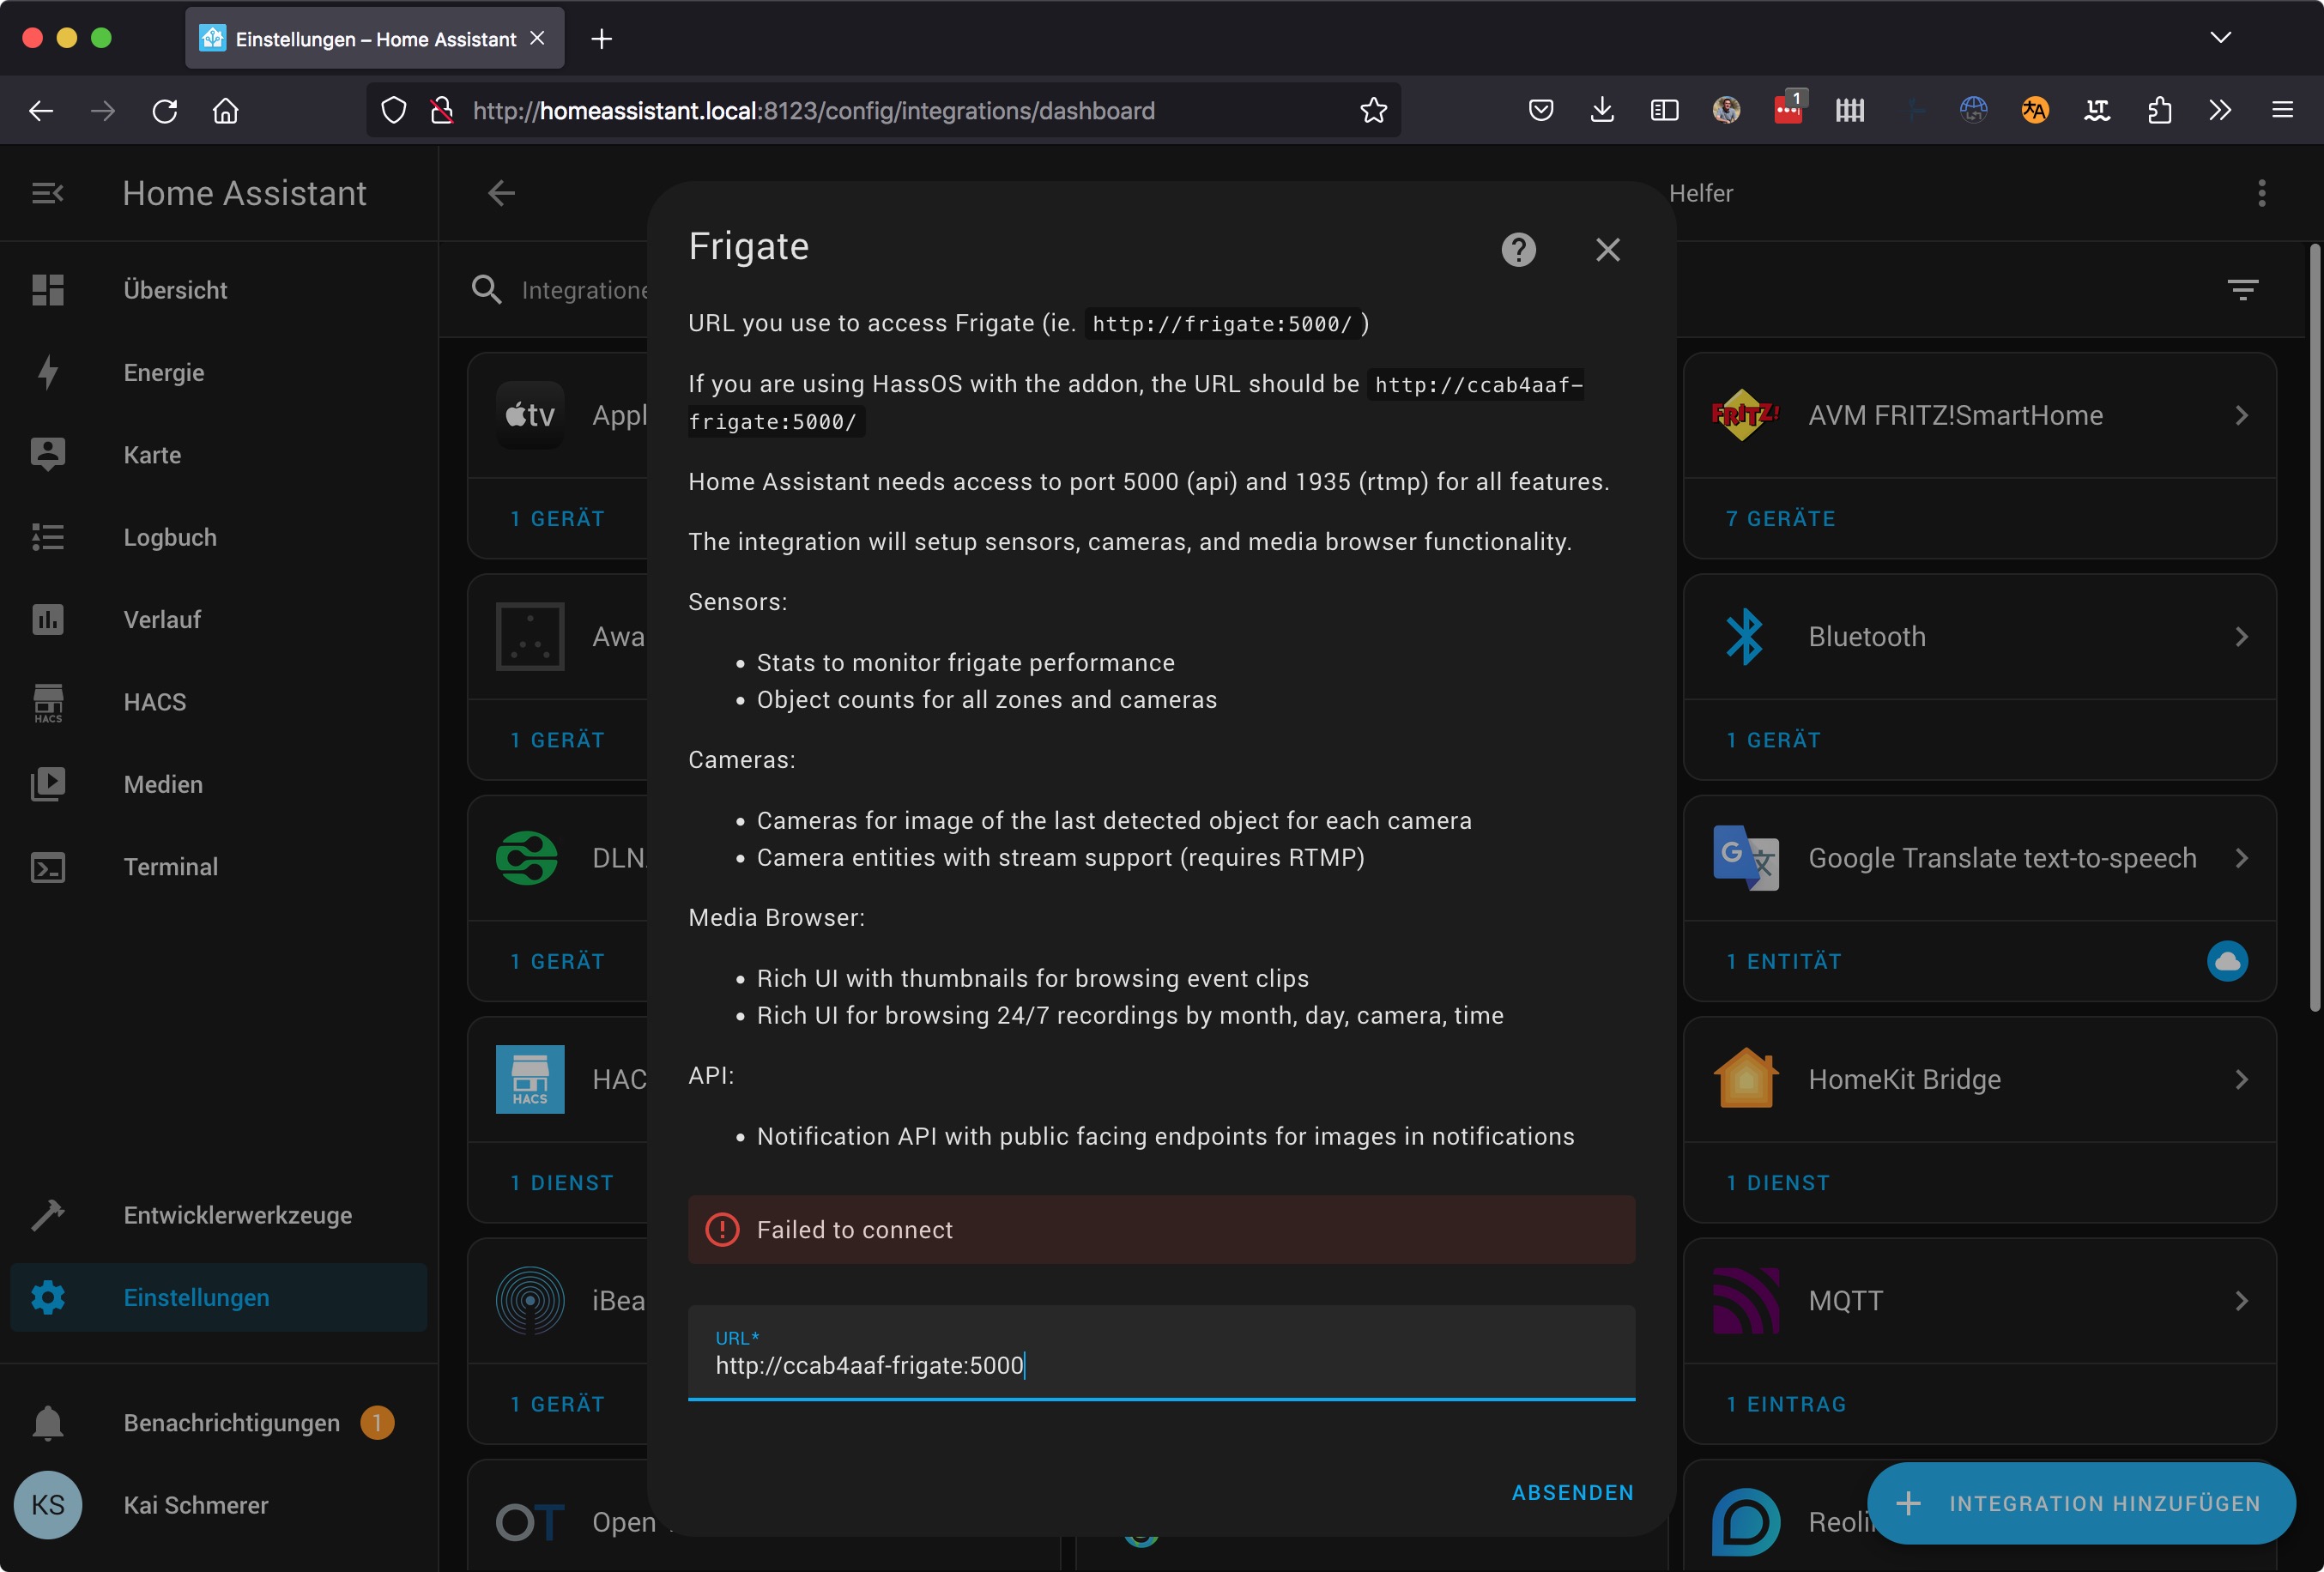This screenshot has height=1572, width=2324.
Task: Open the Terminal sidebar item
Action: [170, 867]
